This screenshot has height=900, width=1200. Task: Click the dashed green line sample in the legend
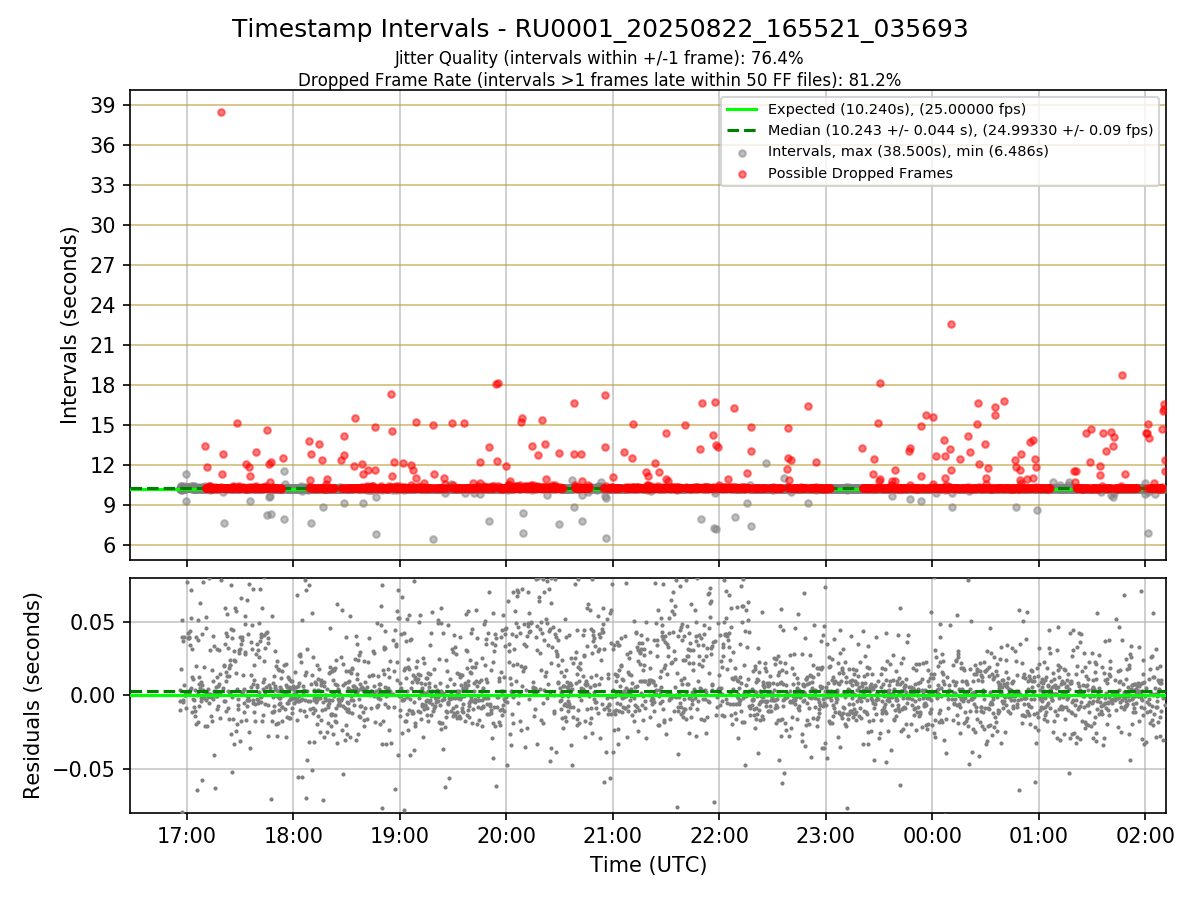[742, 130]
